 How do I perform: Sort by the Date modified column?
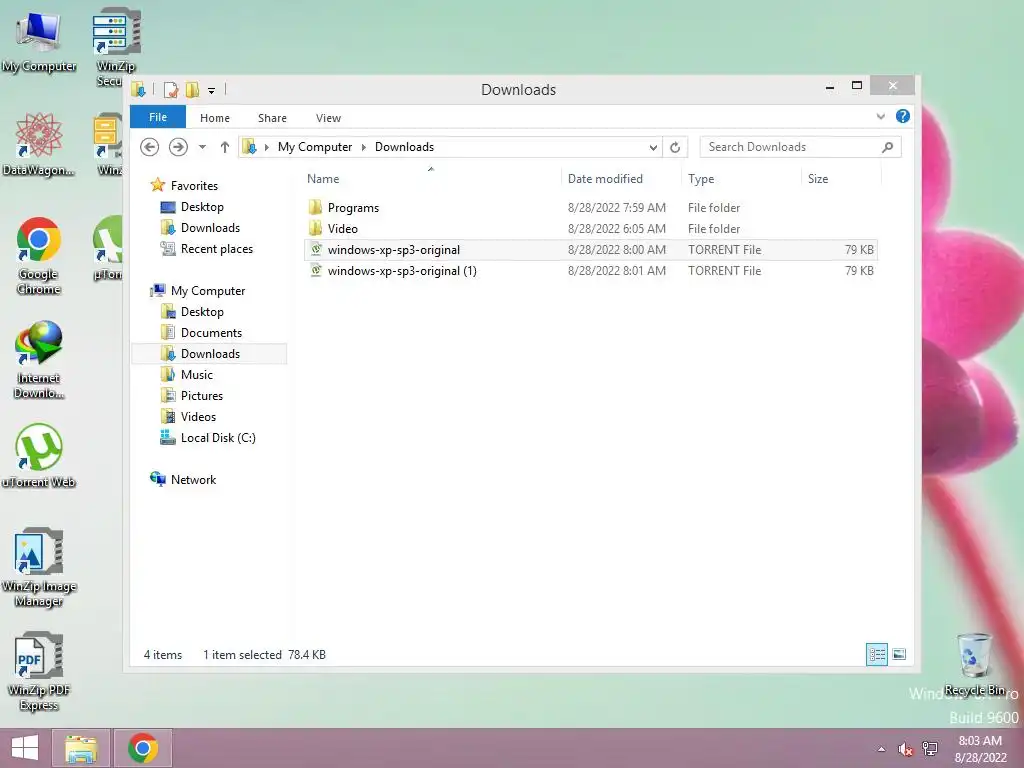click(605, 179)
